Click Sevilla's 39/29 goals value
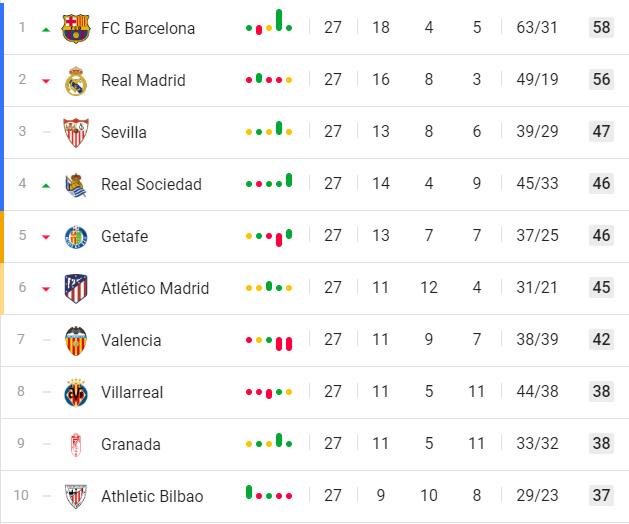629x524 pixels. (537, 131)
